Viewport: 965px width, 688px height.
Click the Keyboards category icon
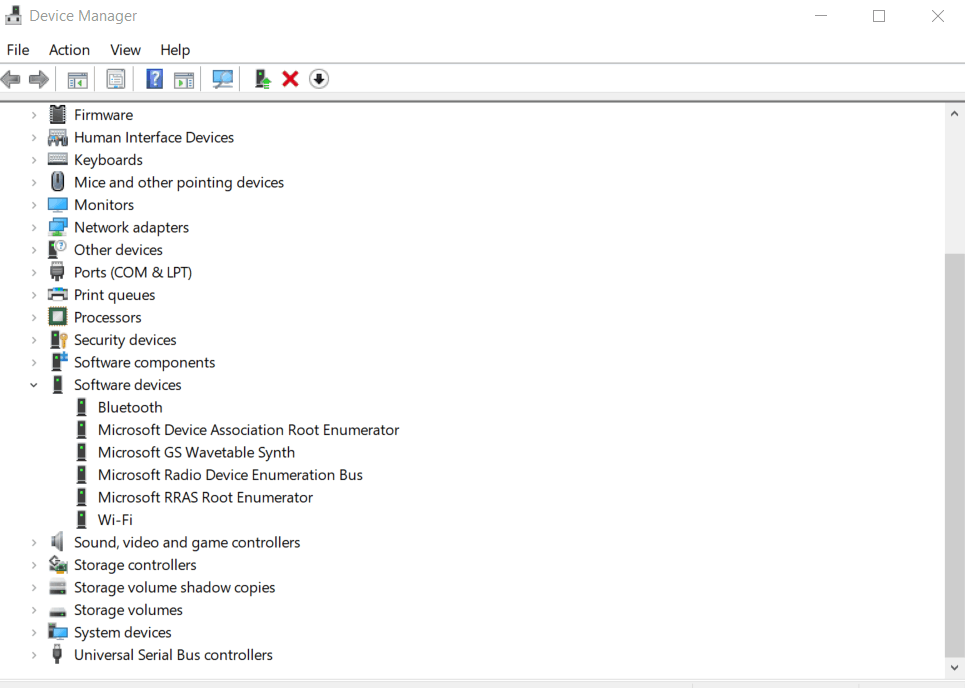[58, 159]
